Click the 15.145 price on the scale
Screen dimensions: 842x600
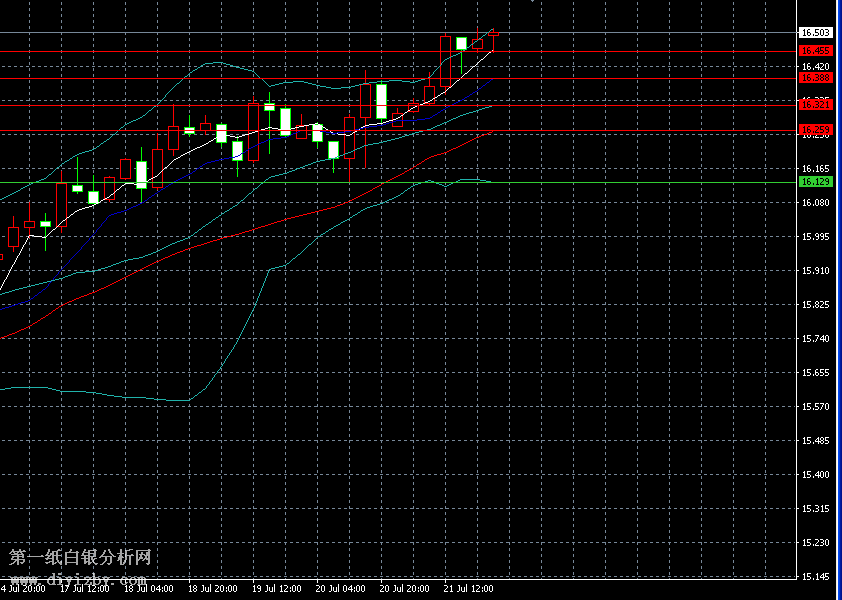click(x=816, y=577)
